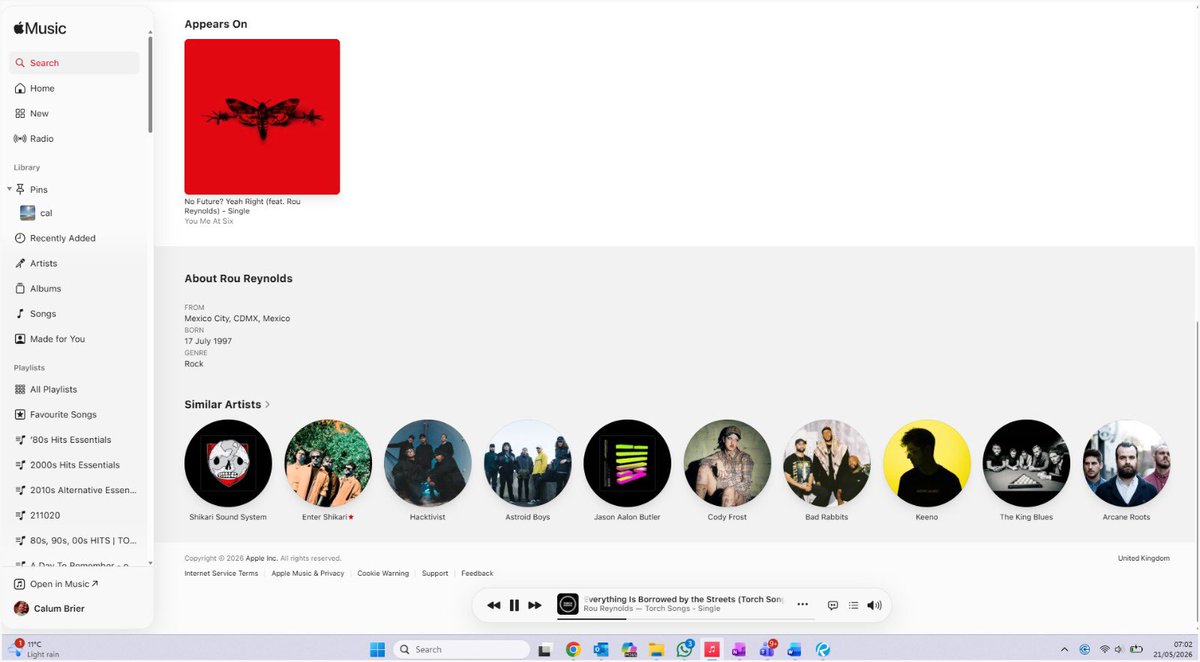Click the You Me At Six artist link
1200x662 pixels.
click(x=209, y=221)
